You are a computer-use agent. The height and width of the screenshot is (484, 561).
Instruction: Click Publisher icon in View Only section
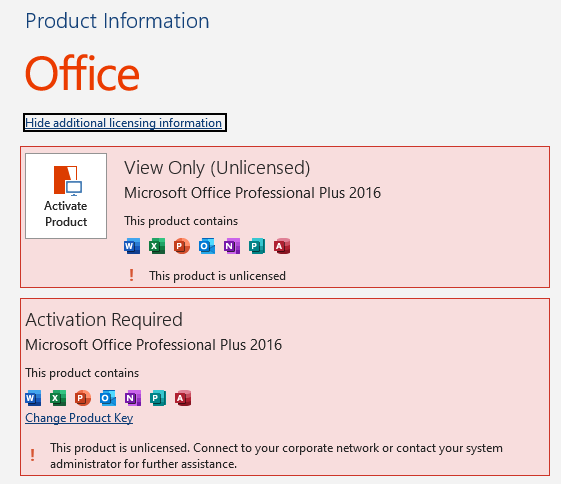[x=257, y=246]
